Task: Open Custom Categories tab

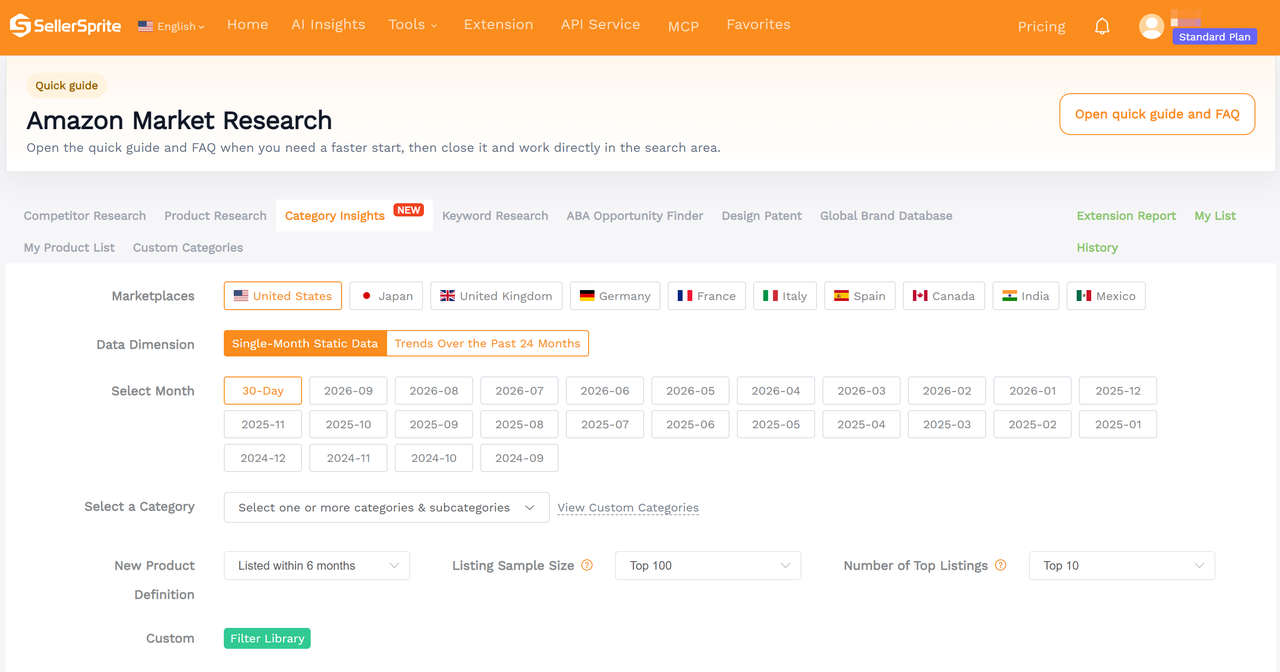Action: [x=188, y=248]
